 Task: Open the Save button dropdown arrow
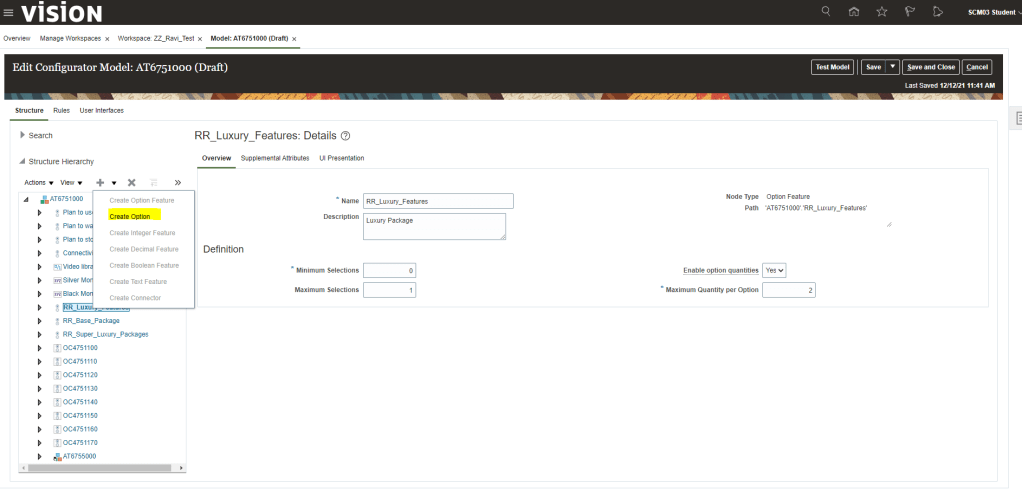point(892,67)
